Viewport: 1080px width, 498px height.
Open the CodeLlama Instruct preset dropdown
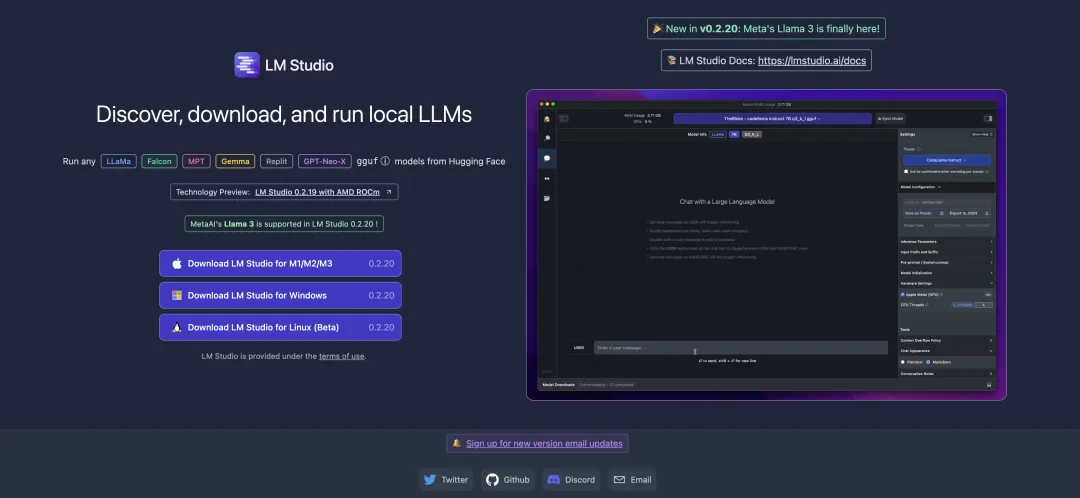coord(946,159)
